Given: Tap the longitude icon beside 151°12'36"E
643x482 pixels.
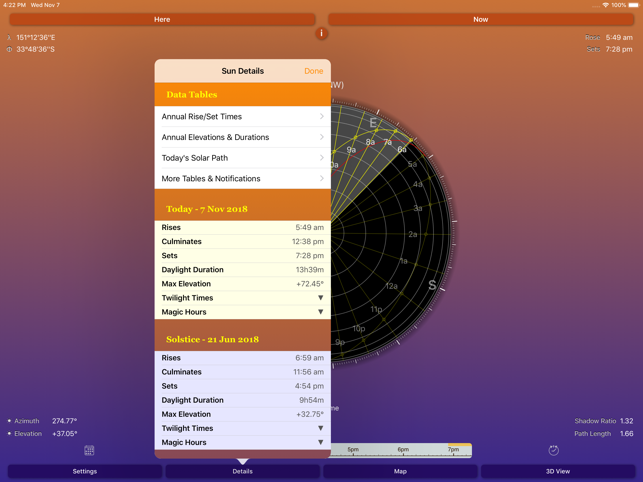Looking at the screenshot, I should (9, 38).
